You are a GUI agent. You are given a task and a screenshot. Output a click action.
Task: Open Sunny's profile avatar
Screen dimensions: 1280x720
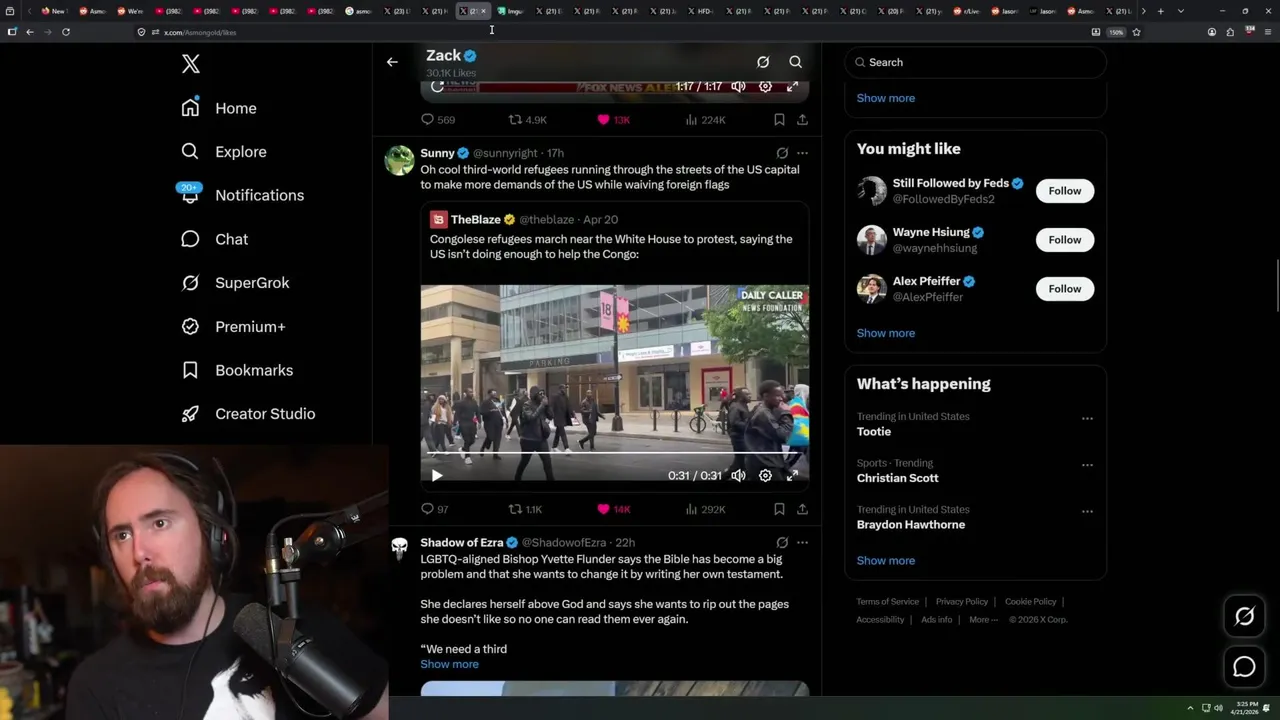point(400,161)
